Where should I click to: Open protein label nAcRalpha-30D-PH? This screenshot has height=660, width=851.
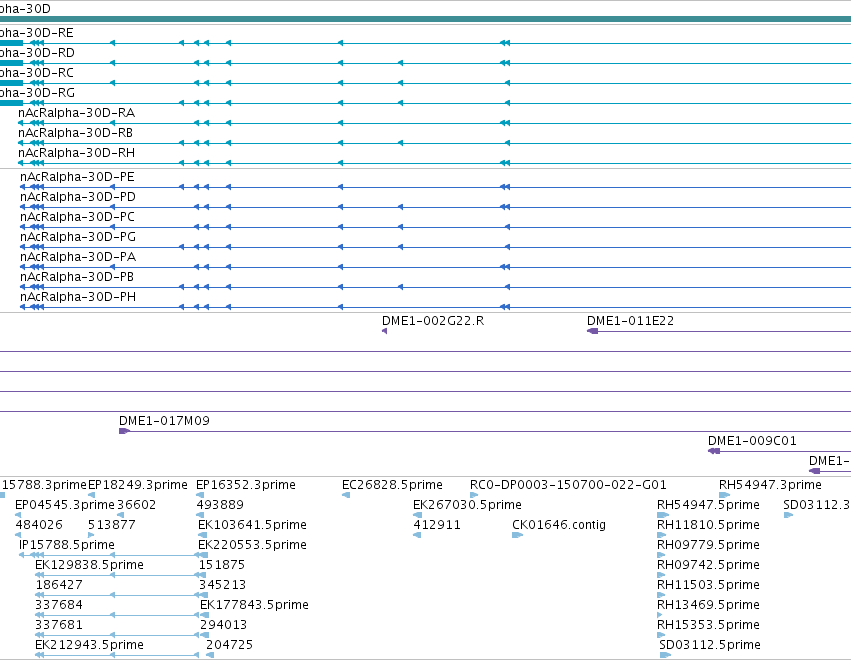coord(78,297)
